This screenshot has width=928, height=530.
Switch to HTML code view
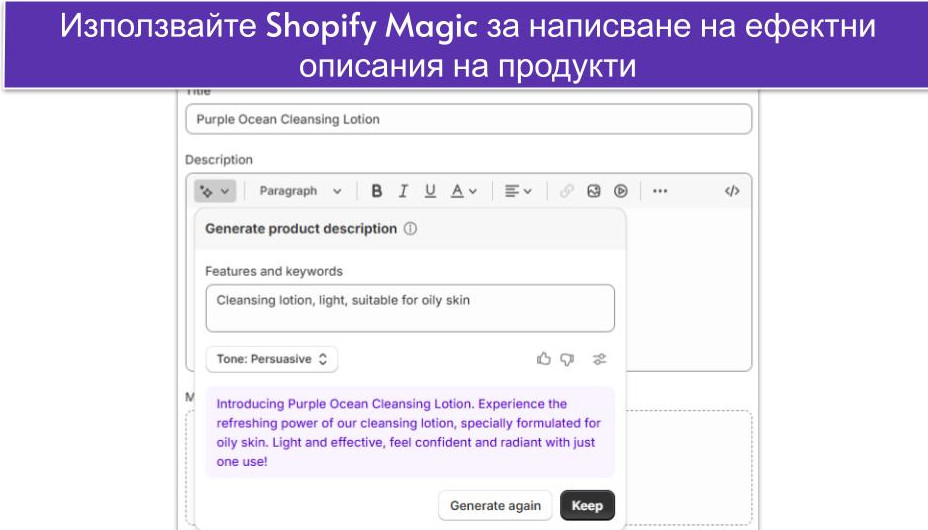click(732, 191)
